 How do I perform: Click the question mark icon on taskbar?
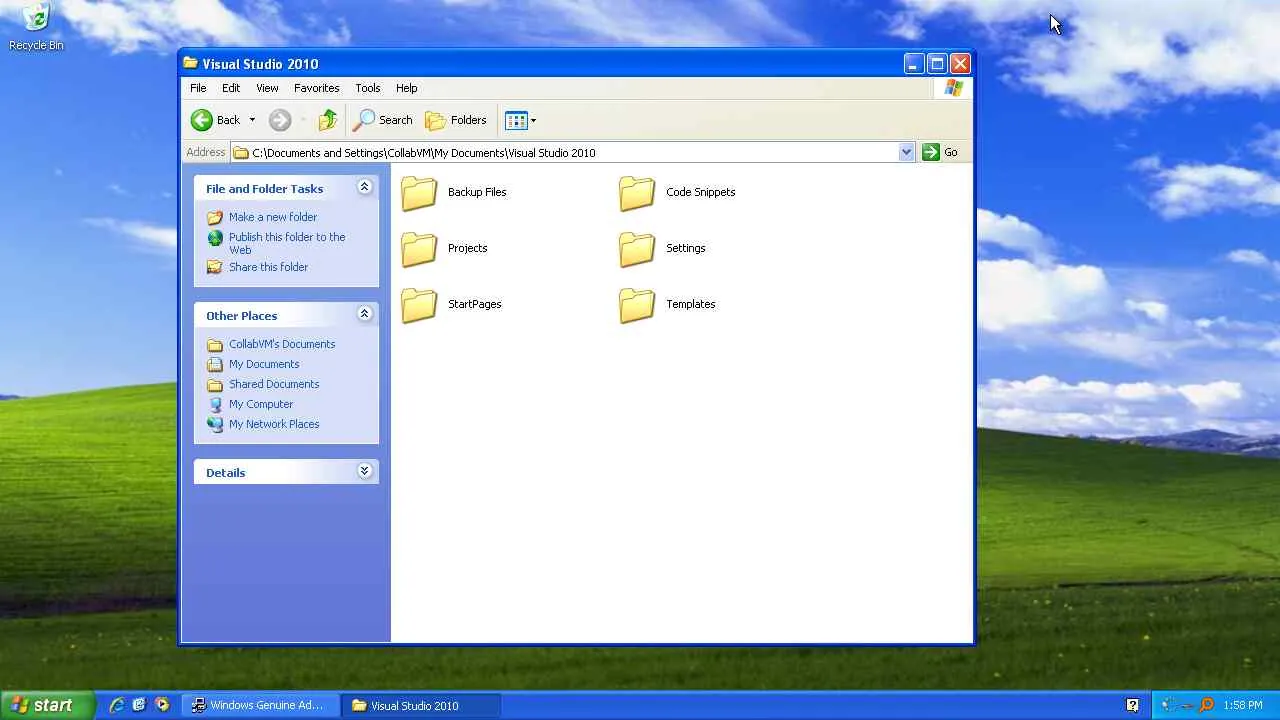1132,705
